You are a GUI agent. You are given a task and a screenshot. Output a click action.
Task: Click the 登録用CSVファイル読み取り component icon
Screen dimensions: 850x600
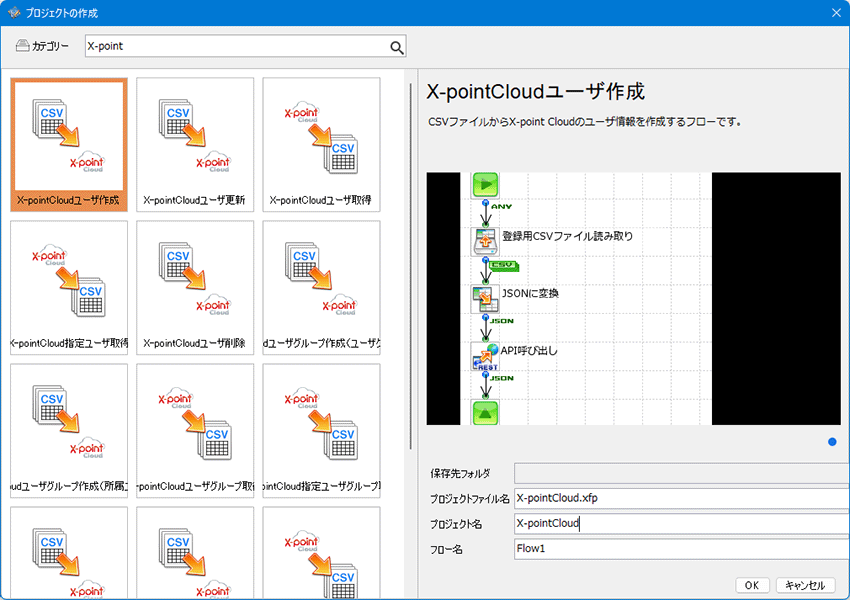click(485, 242)
